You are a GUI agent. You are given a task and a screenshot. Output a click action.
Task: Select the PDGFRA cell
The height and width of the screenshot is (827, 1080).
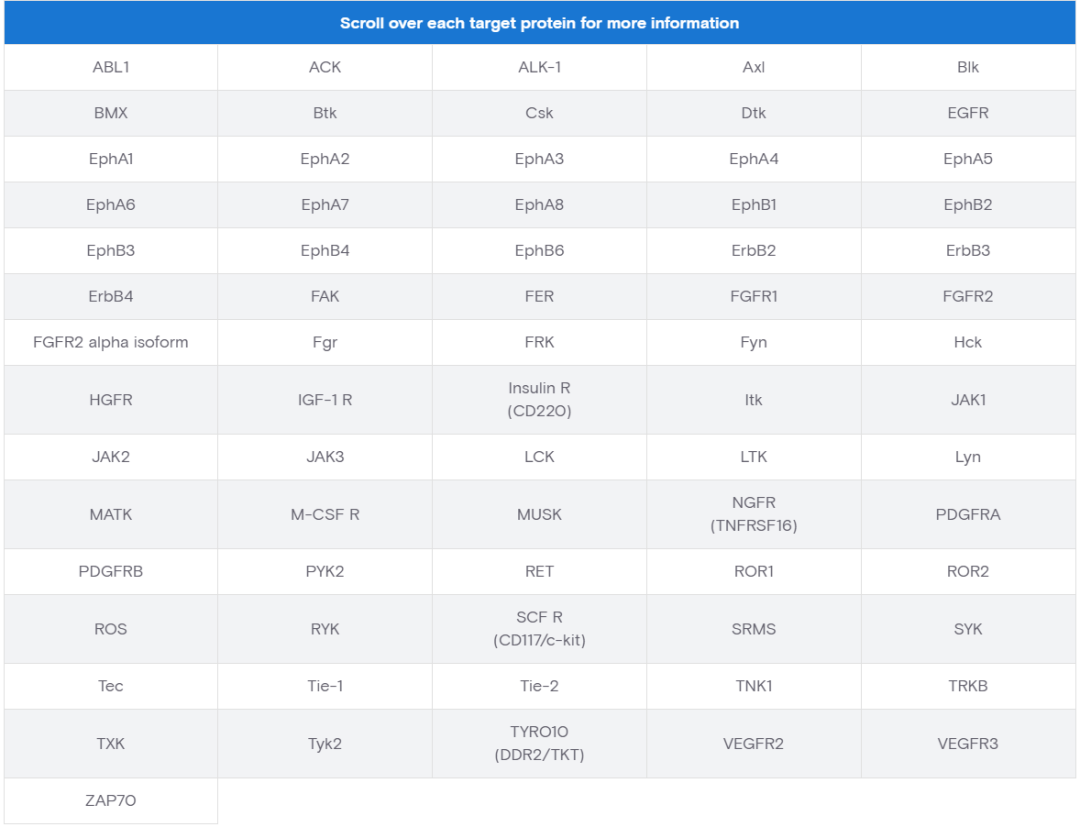pyautogui.click(x=968, y=514)
